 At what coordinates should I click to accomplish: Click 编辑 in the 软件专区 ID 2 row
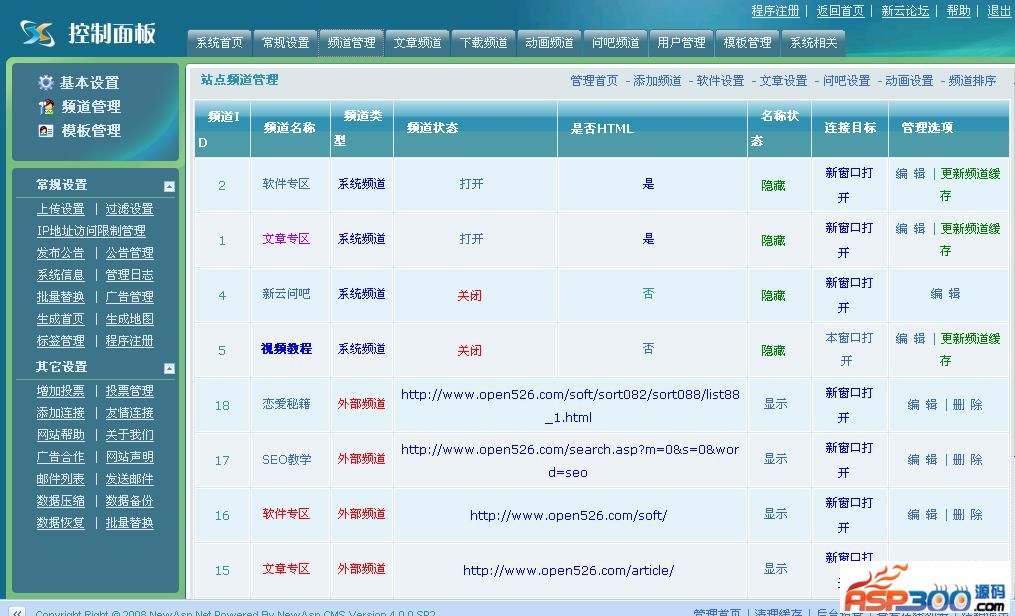911,173
